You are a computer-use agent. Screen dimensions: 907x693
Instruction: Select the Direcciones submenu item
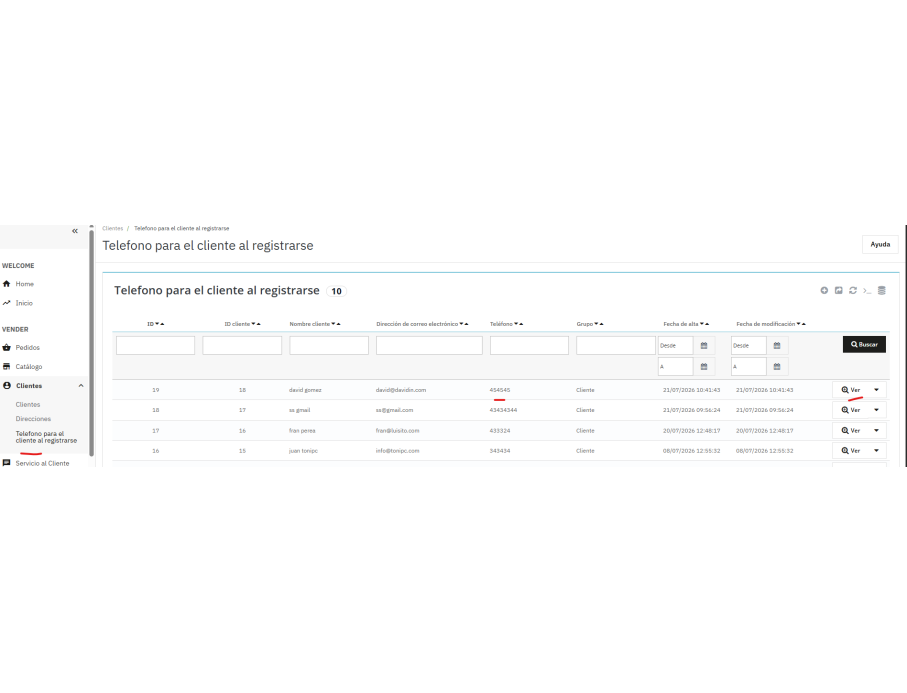point(33,419)
